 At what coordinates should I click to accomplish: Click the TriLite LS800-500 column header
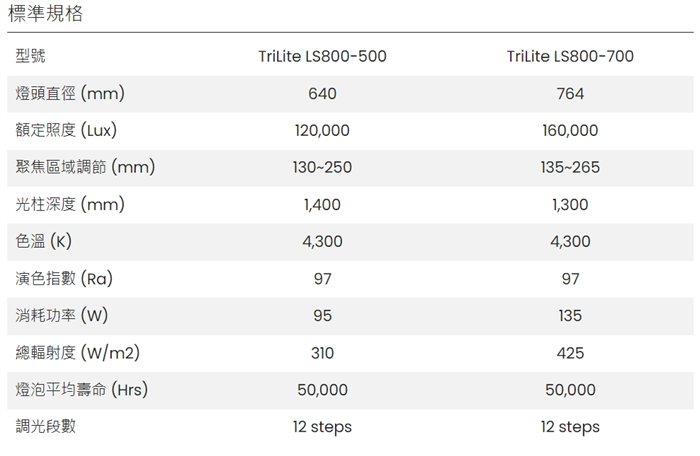click(x=322, y=56)
